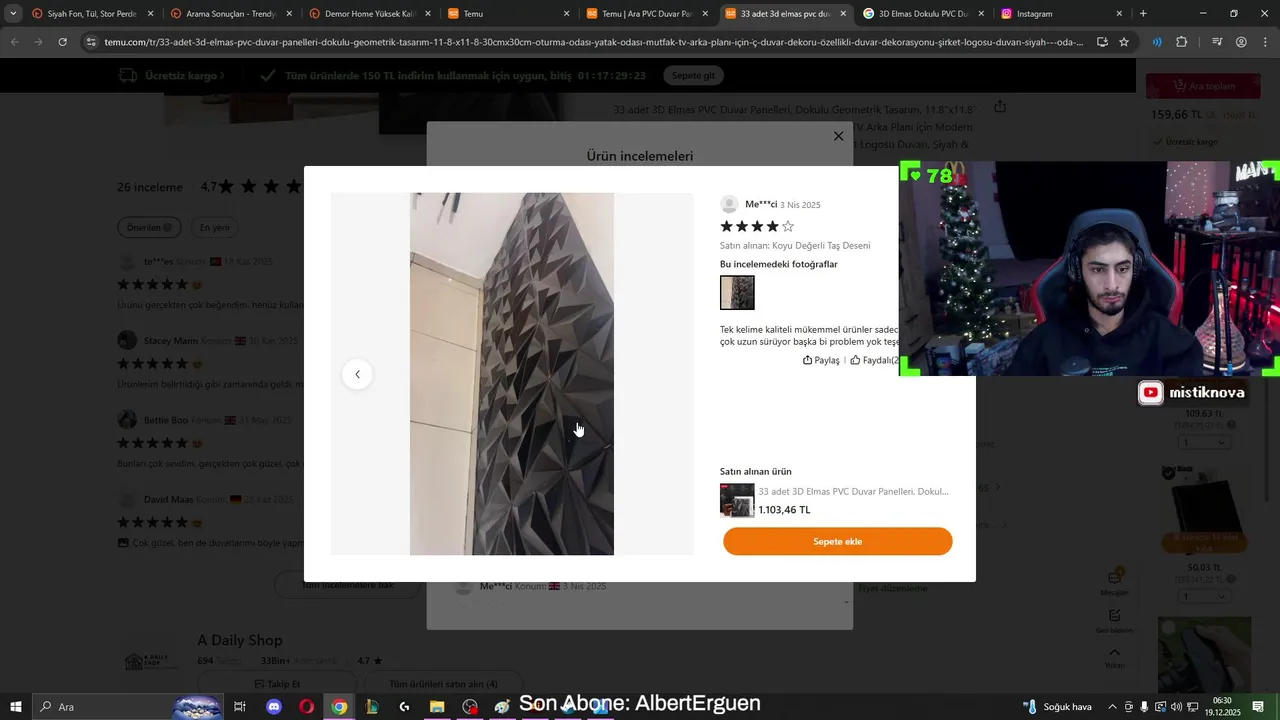Switch to the tab titled only Temu
Screen dimensions: 1280x720
508,14
